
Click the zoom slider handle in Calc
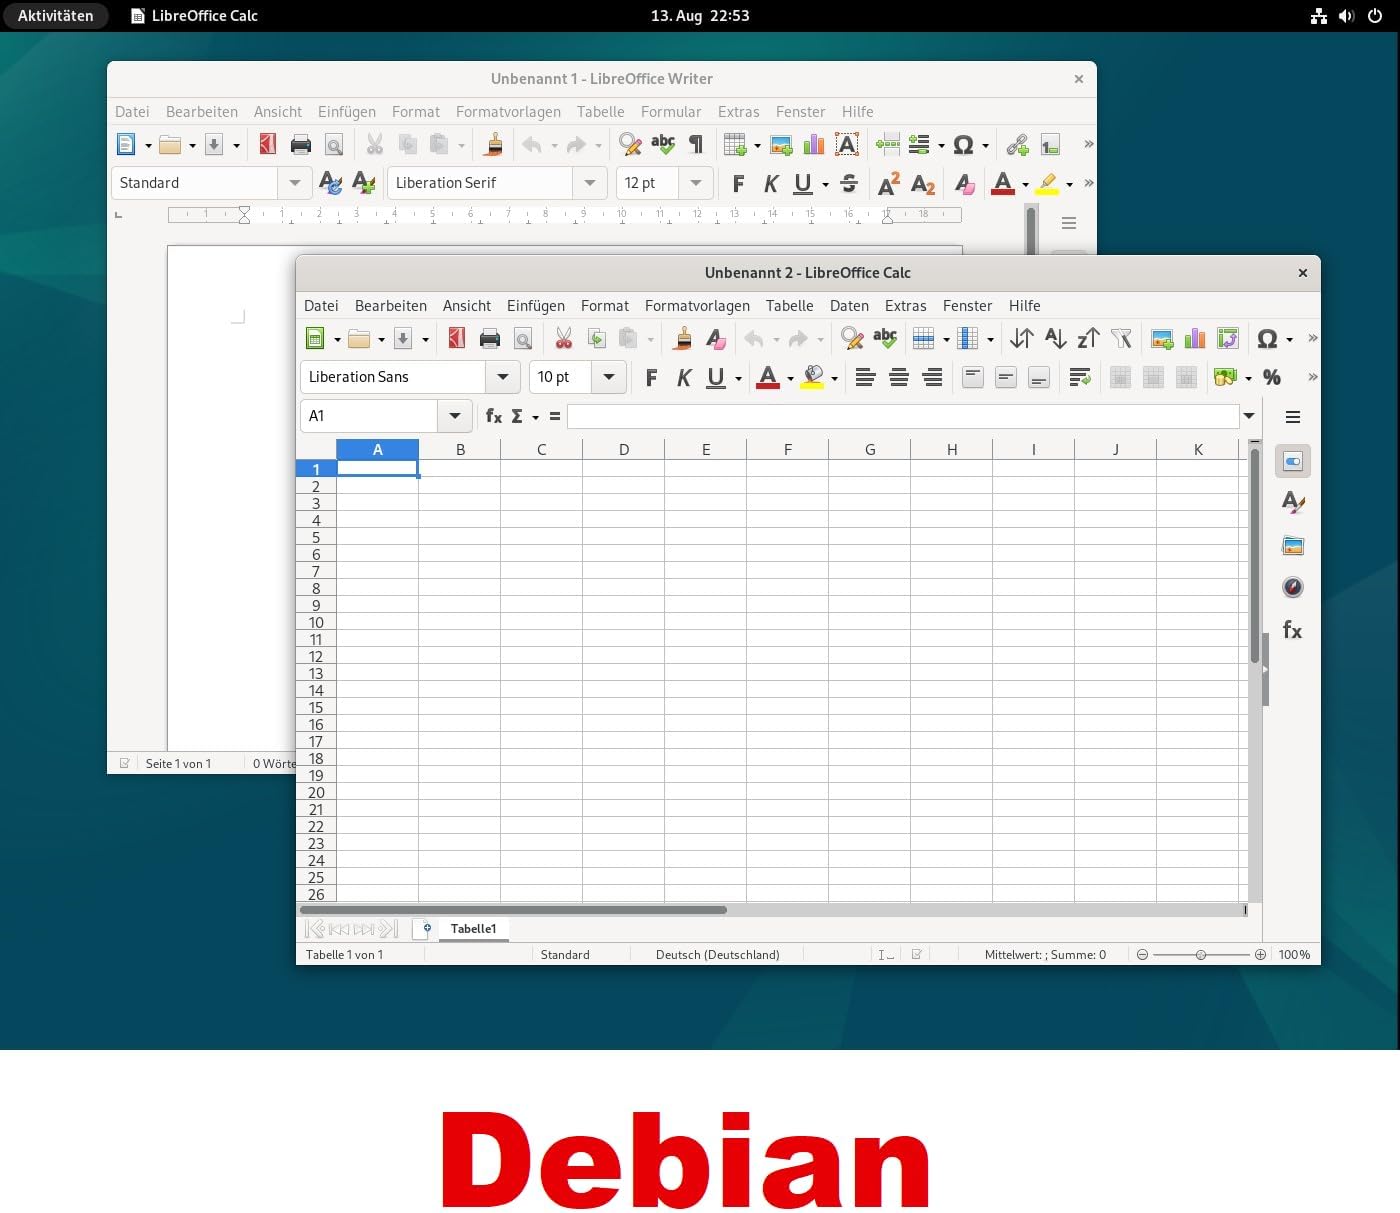[x=1201, y=955]
